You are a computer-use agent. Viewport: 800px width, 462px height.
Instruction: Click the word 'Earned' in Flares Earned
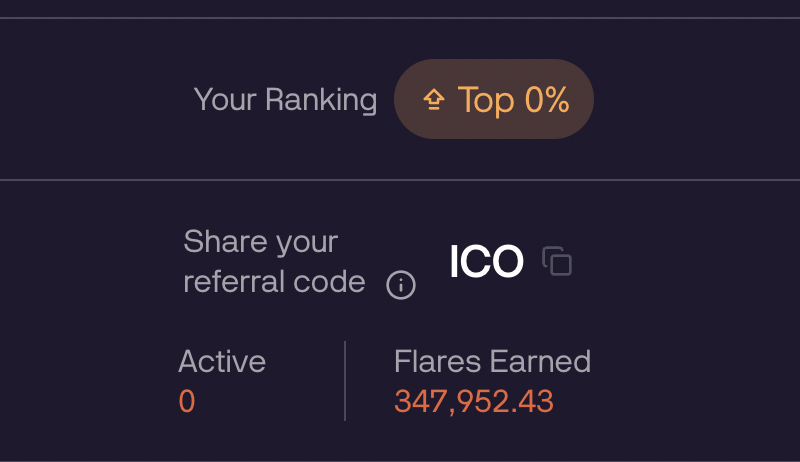541,361
